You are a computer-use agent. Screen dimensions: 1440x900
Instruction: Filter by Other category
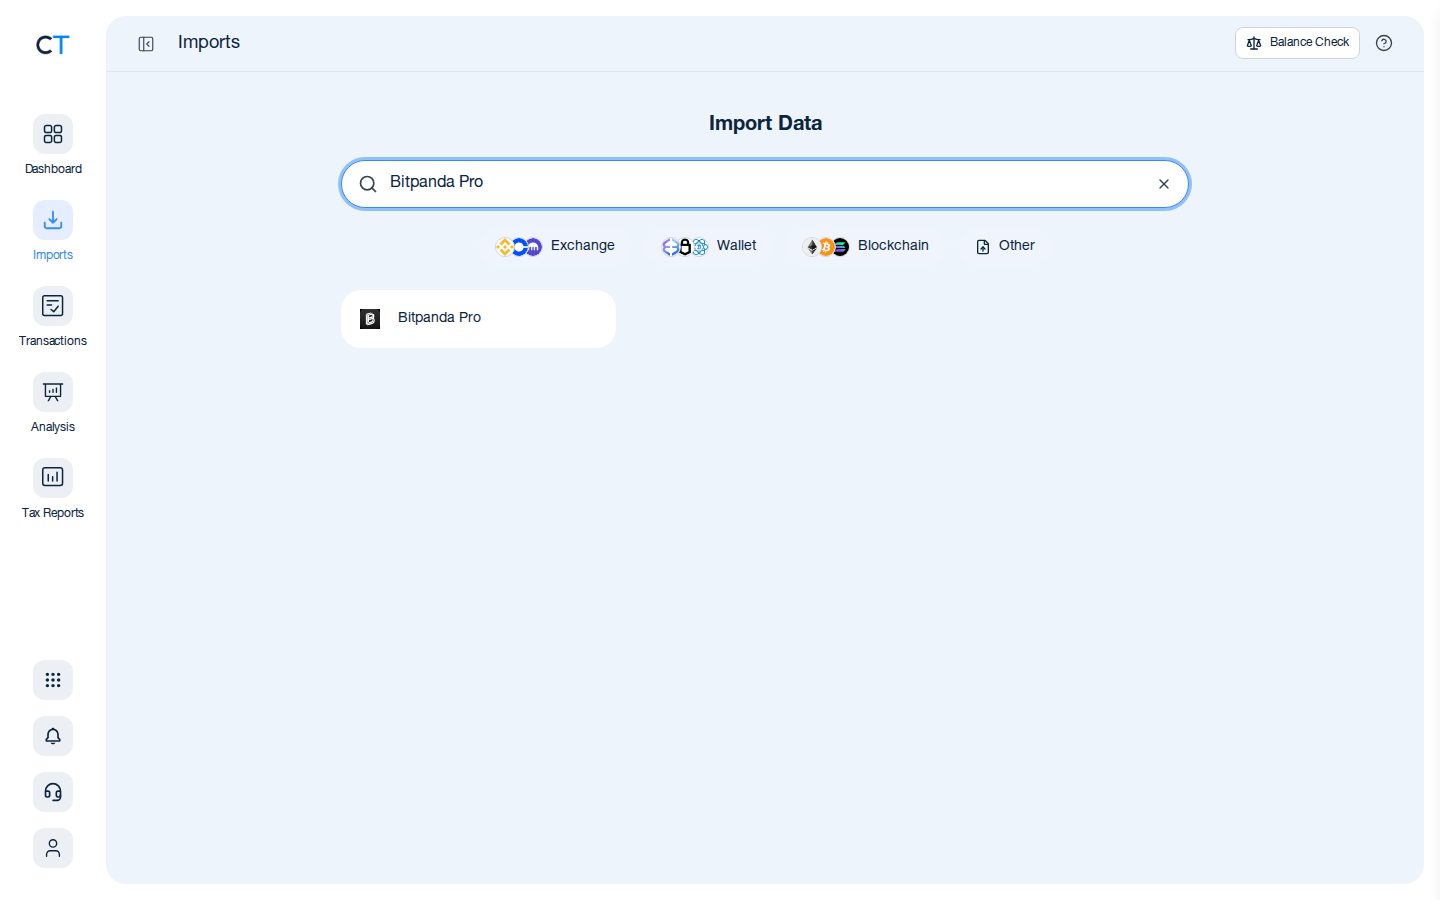point(1005,246)
